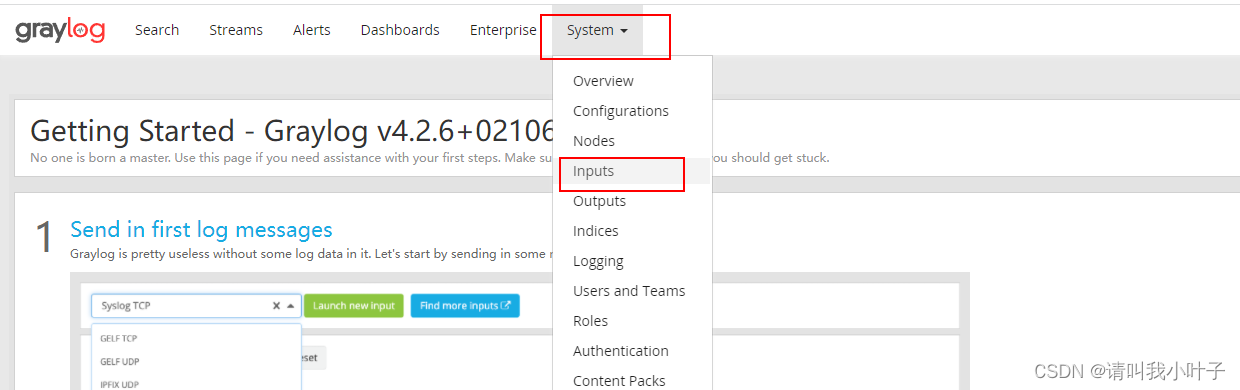
Task: Click the Graylog logo
Action: pos(60,31)
